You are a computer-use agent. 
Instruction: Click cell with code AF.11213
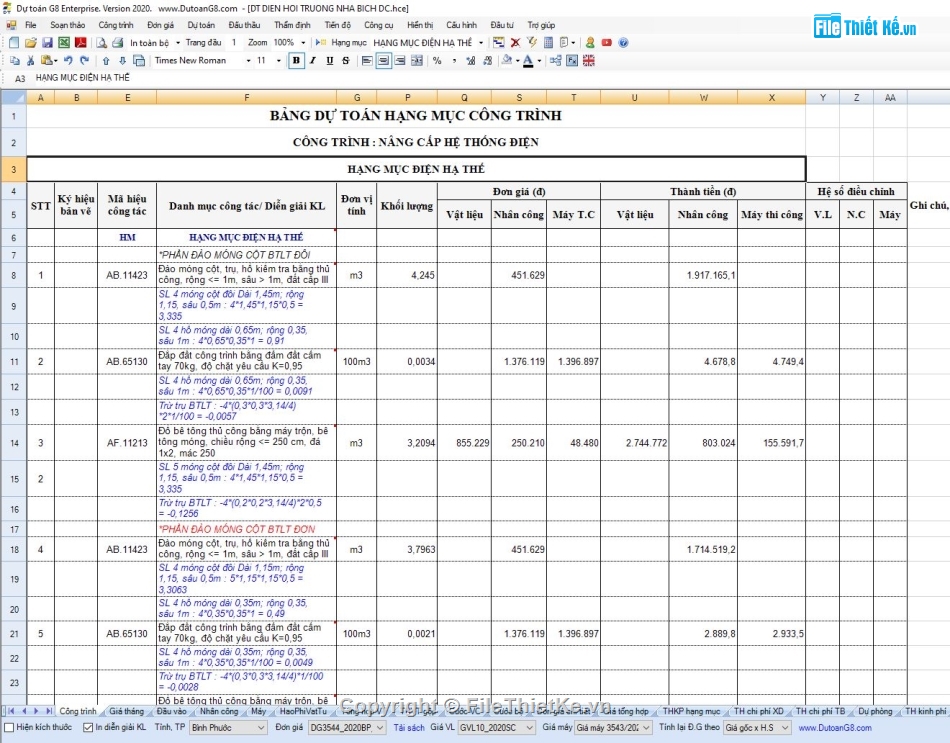(x=127, y=443)
